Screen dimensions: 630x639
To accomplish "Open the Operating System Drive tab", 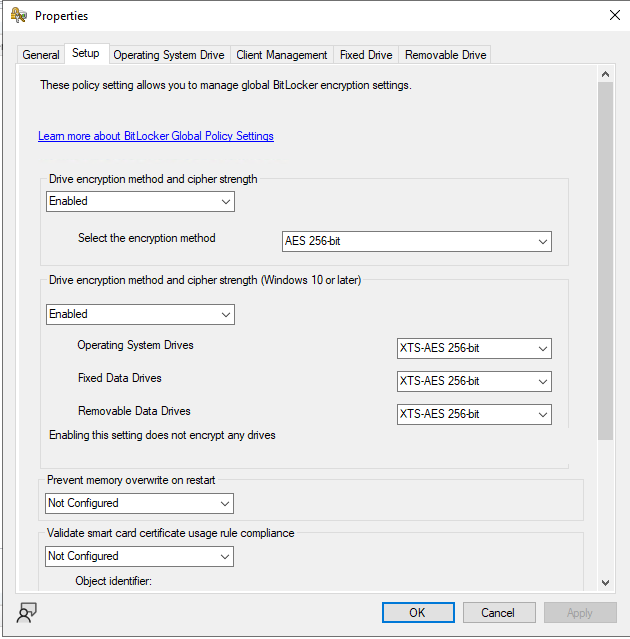I will (x=169, y=55).
